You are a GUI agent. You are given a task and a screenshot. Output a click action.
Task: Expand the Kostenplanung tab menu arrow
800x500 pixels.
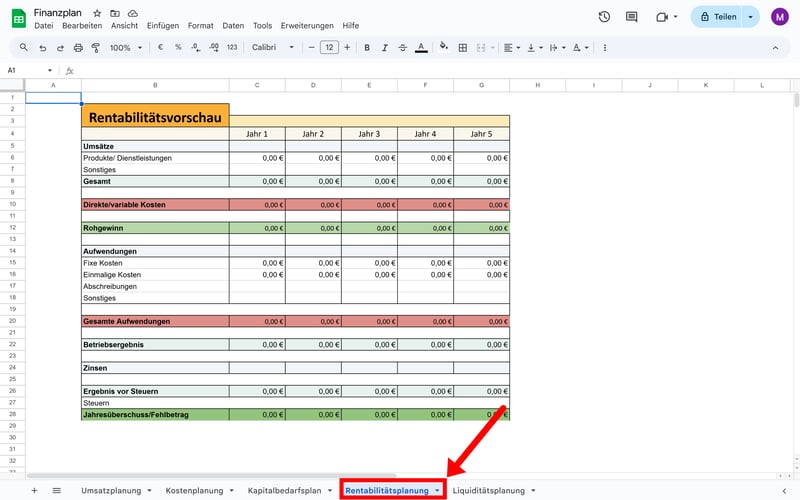click(x=231, y=491)
